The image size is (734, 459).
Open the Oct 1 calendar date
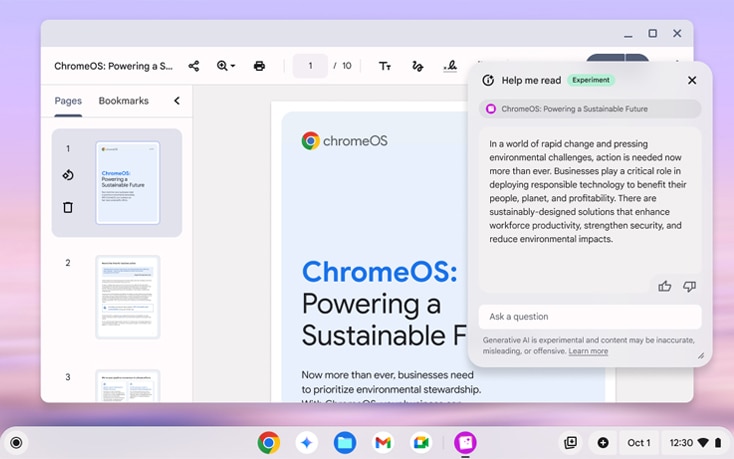[x=638, y=443]
